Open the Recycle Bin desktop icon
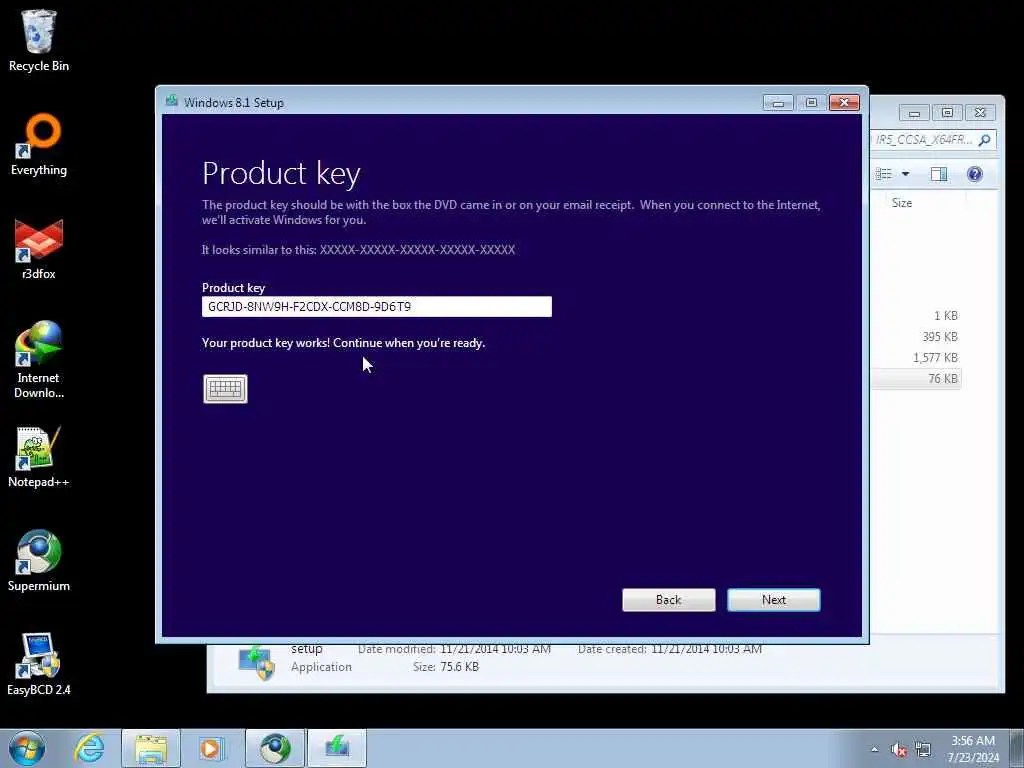The width and height of the screenshot is (1024, 768). click(x=39, y=41)
